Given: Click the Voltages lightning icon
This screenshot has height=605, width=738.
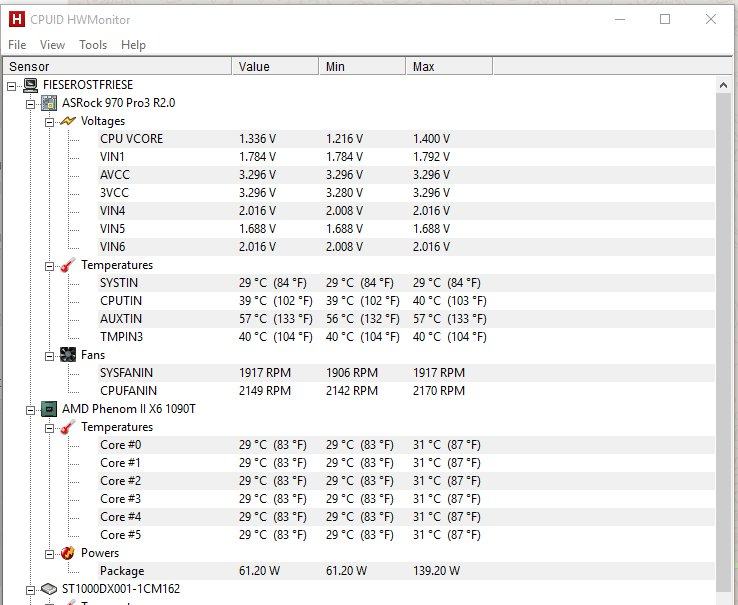Looking at the screenshot, I should 68,121.
